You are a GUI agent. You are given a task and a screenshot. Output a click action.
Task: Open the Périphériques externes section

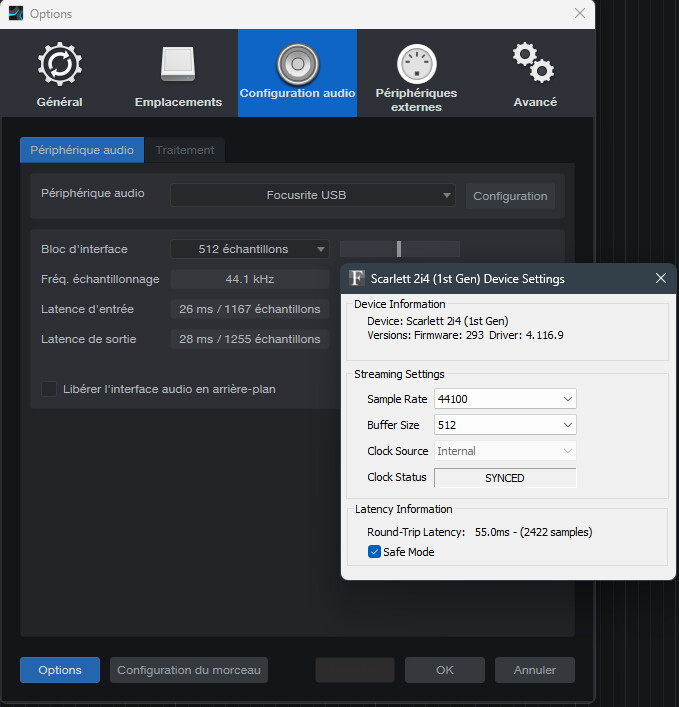pos(416,74)
